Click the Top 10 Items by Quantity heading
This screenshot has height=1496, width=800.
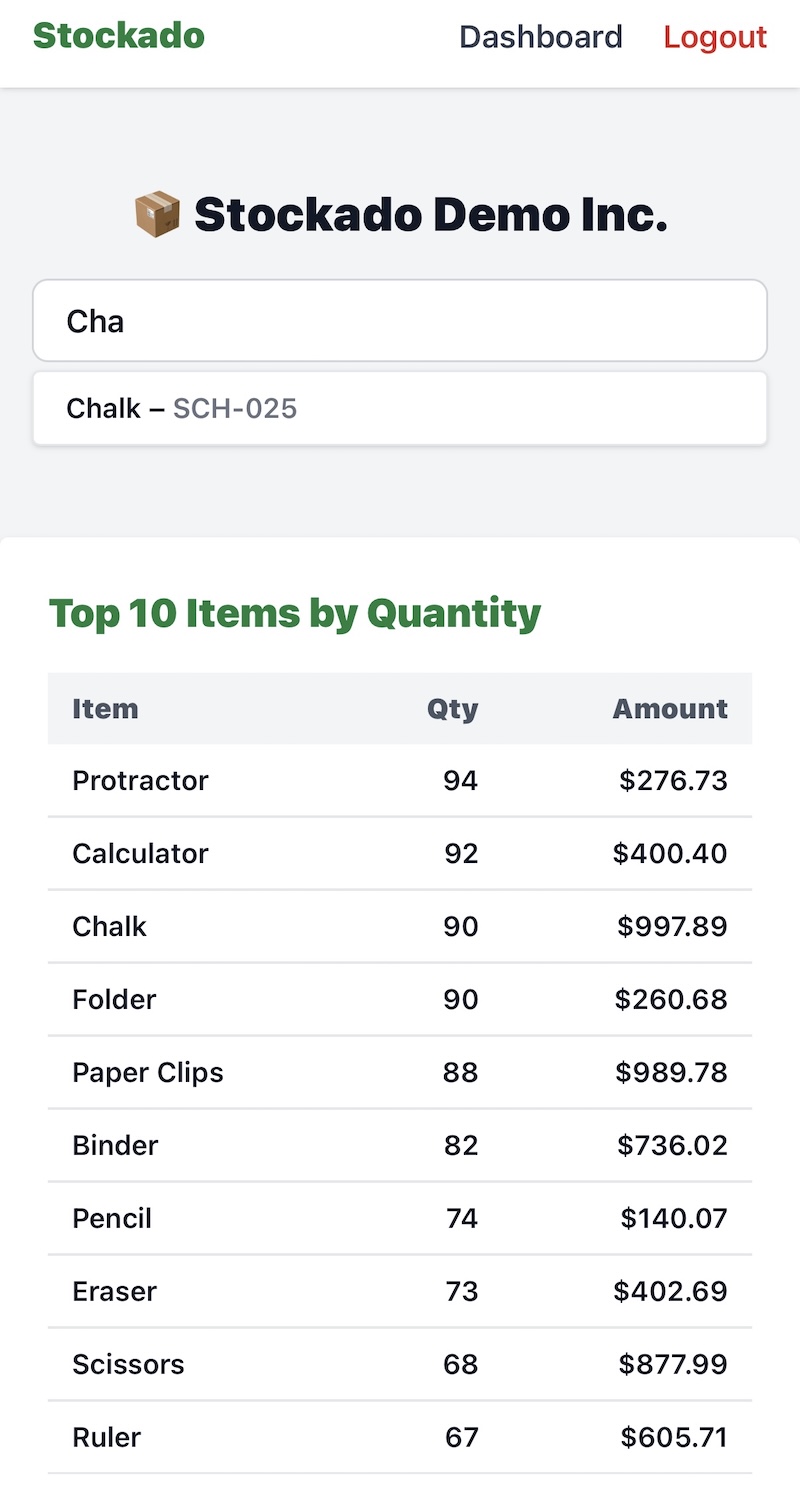tap(295, 614)
